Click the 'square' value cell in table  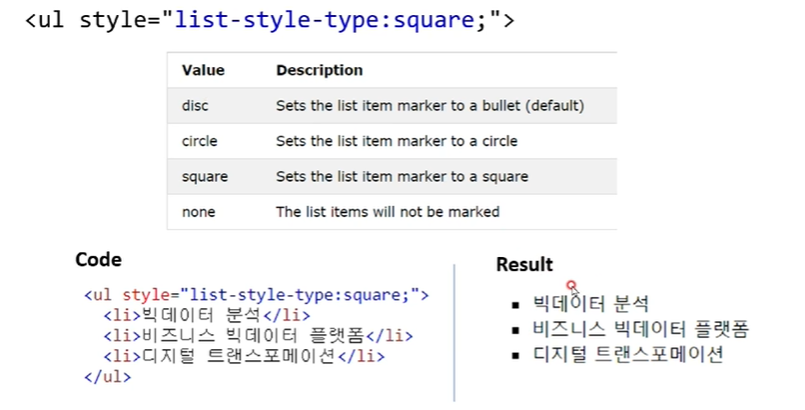point(205,177)
